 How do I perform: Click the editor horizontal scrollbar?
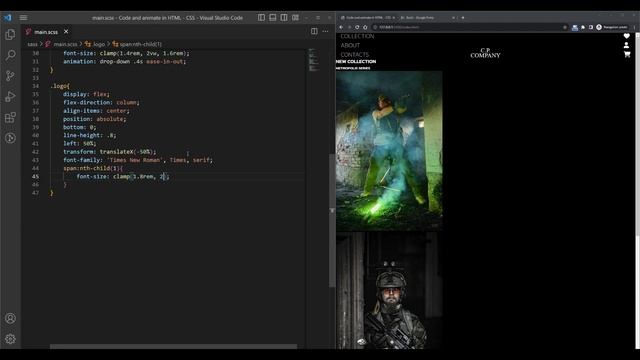pos(173,347)
